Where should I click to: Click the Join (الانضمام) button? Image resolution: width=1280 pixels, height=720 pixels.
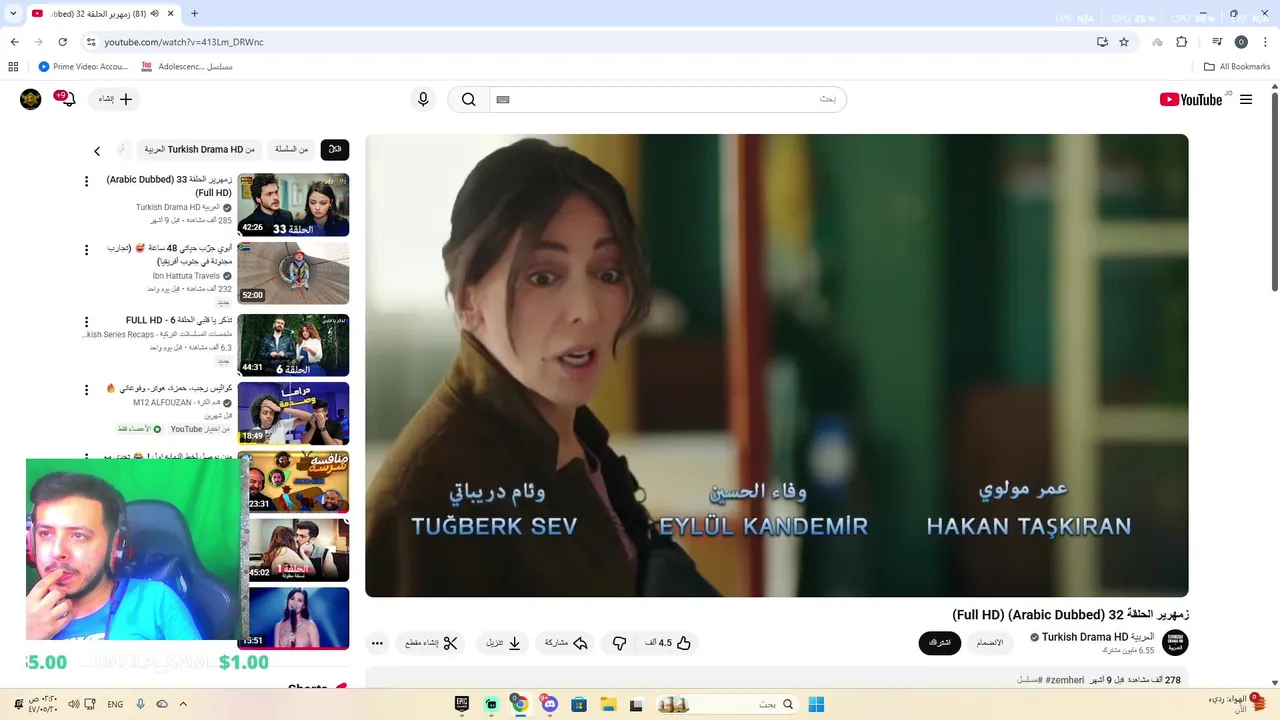coord(990,643)
